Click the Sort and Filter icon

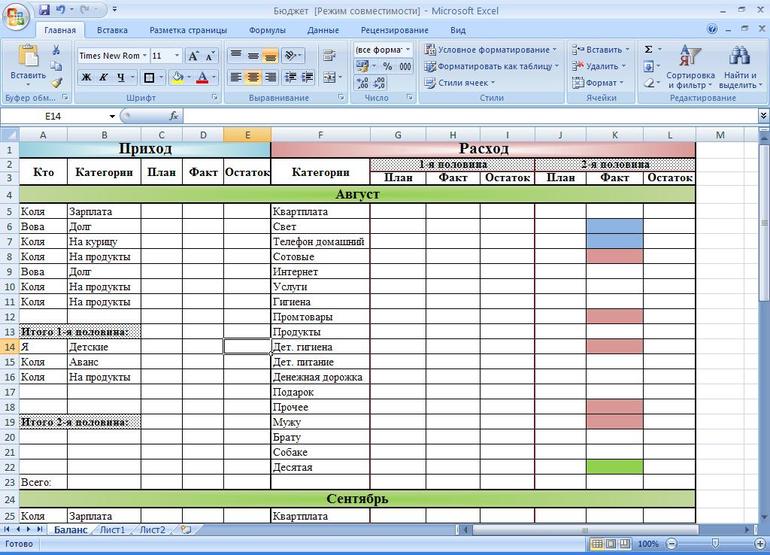690,58
